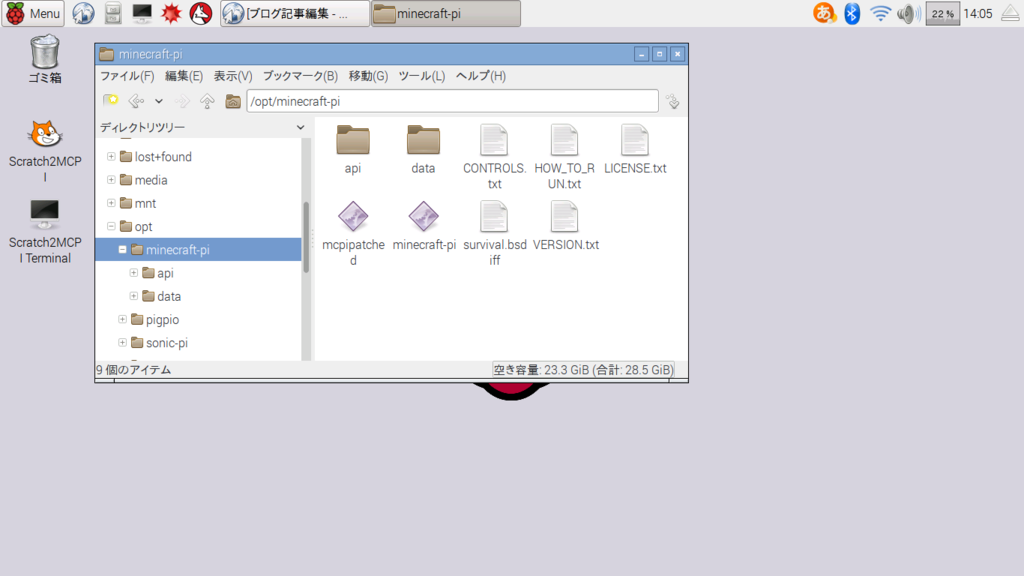1024x576 pixels.
Task: Open the data folder icon in file pane
Action: (423, 140)
